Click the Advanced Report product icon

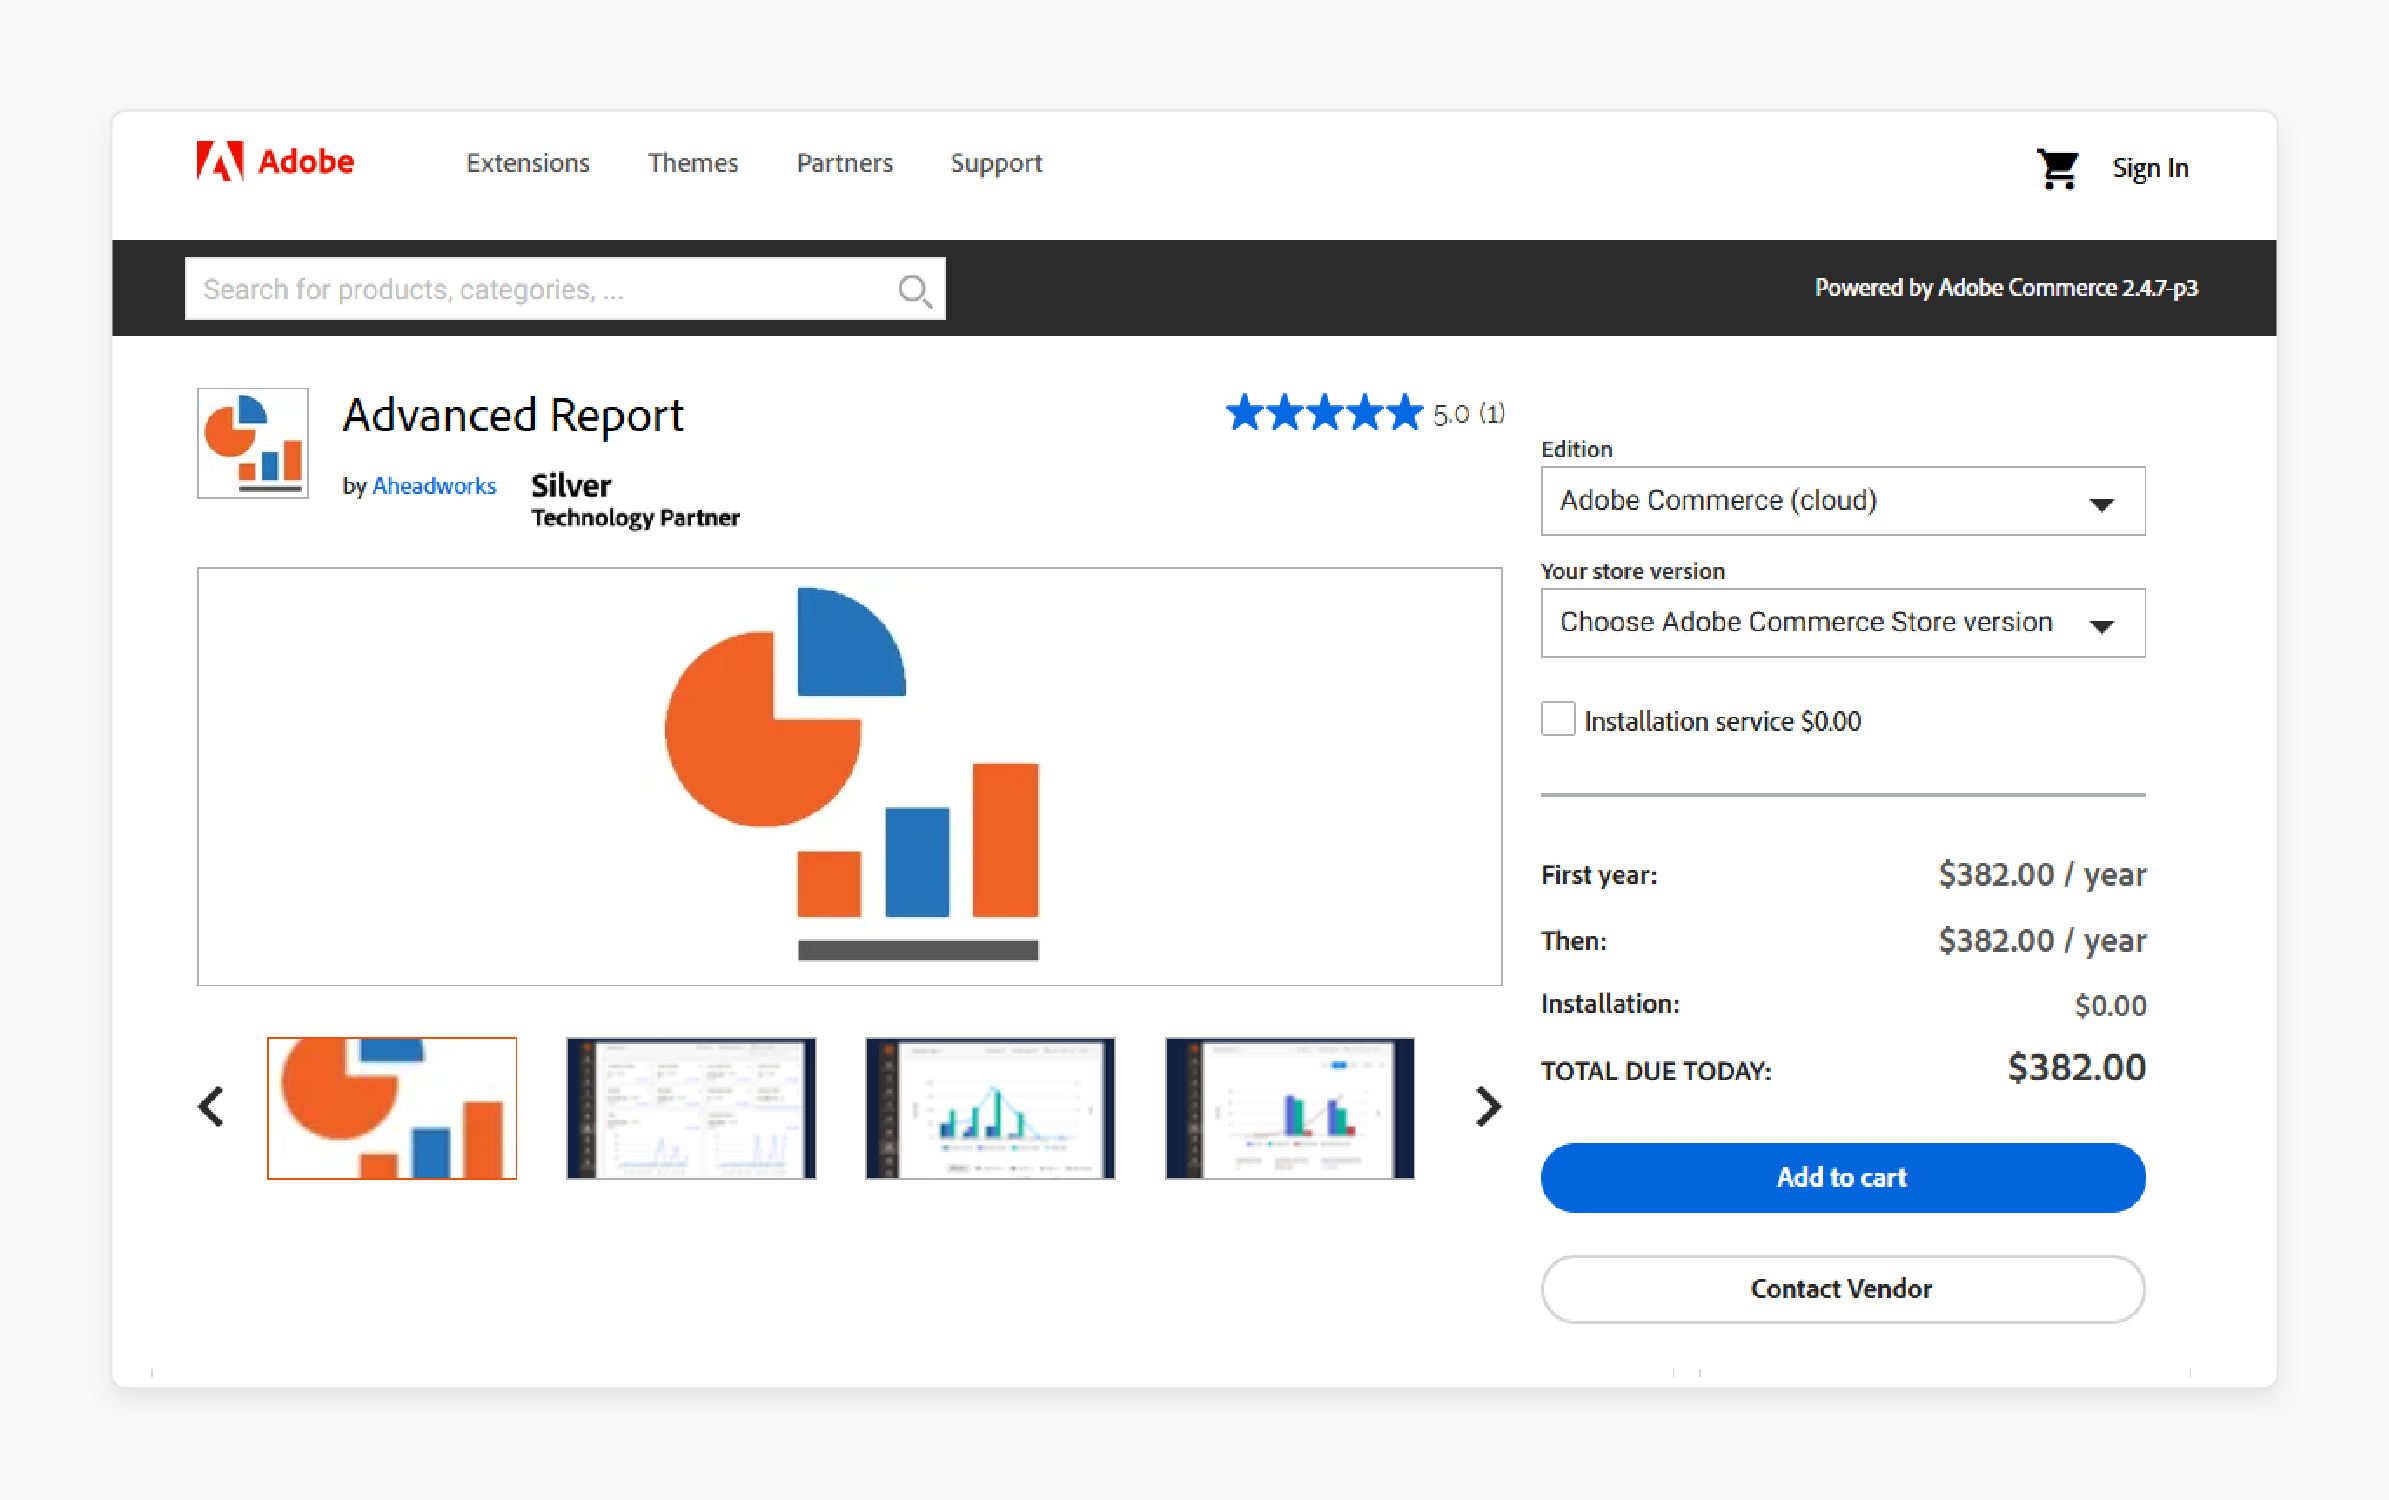click(x=253, y=443)
